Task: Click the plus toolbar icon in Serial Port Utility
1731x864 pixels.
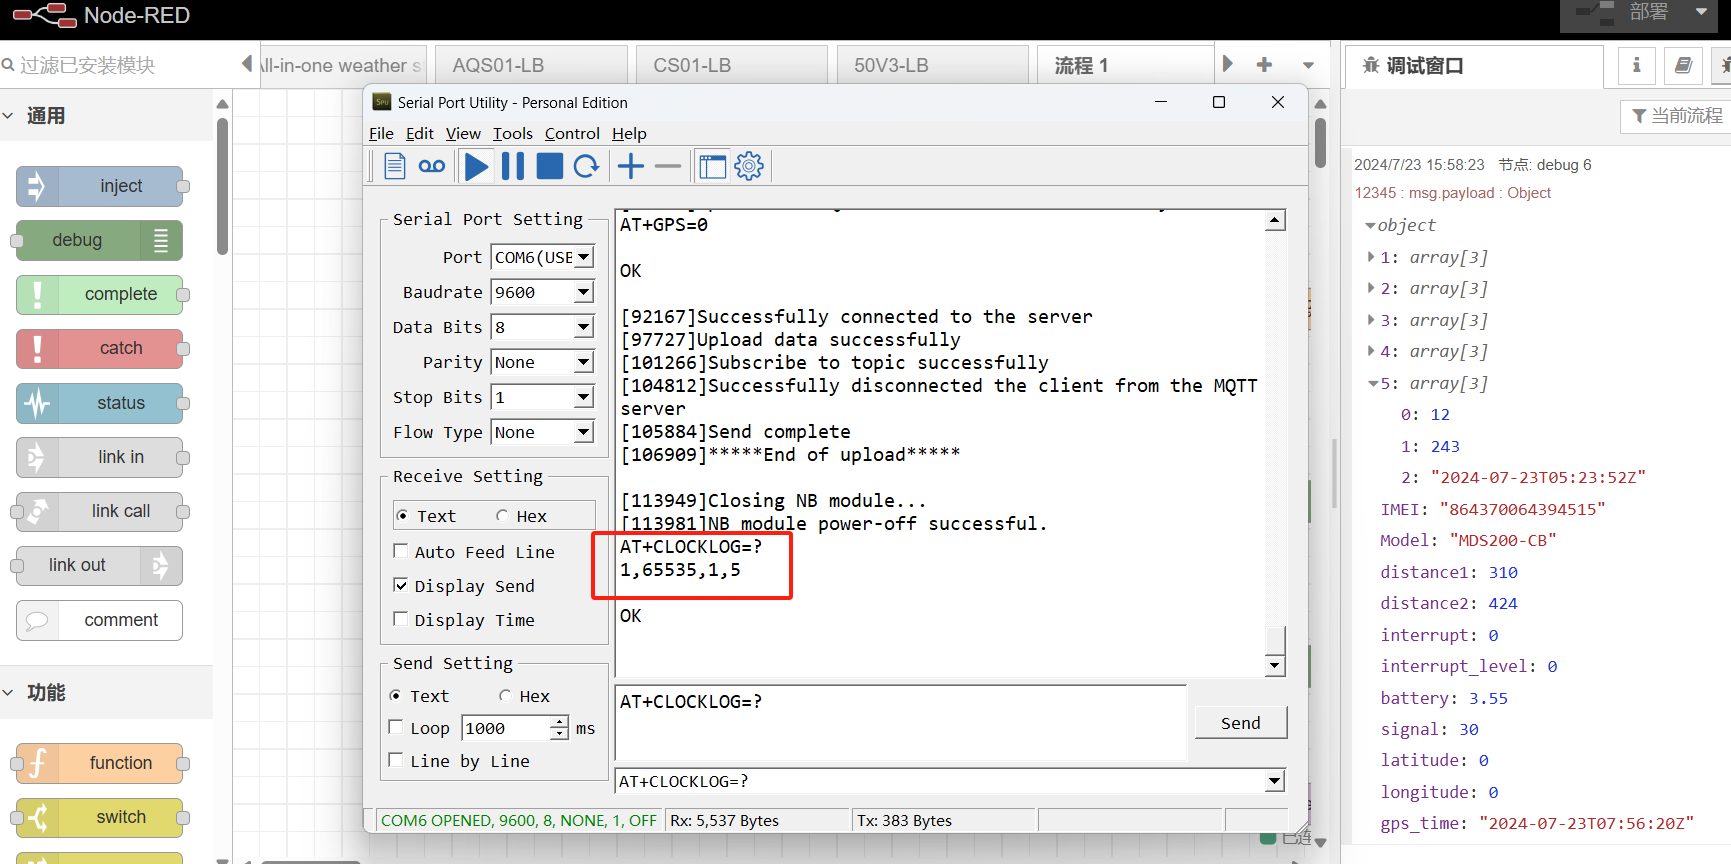Action: 631,166
